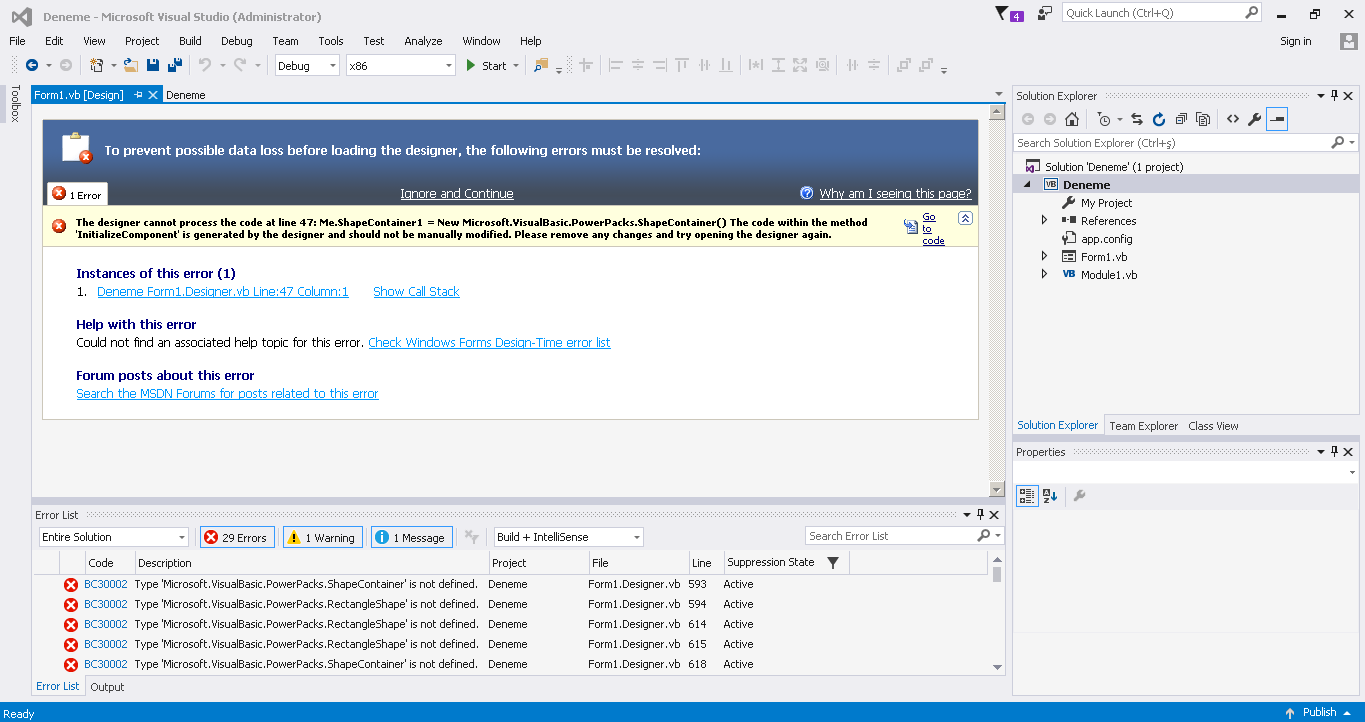The image size is (1365, 722).
Task: Toggle Preview Selected Items in Solution Explorer
Action: 1277,119
